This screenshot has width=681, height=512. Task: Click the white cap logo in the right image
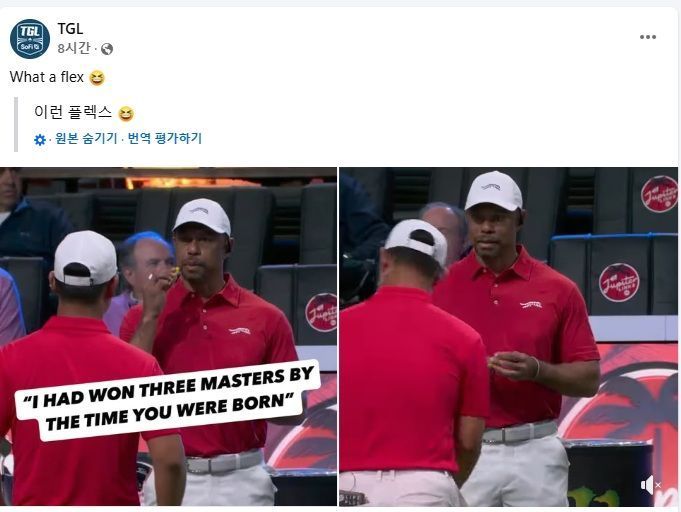click(491, 187)
